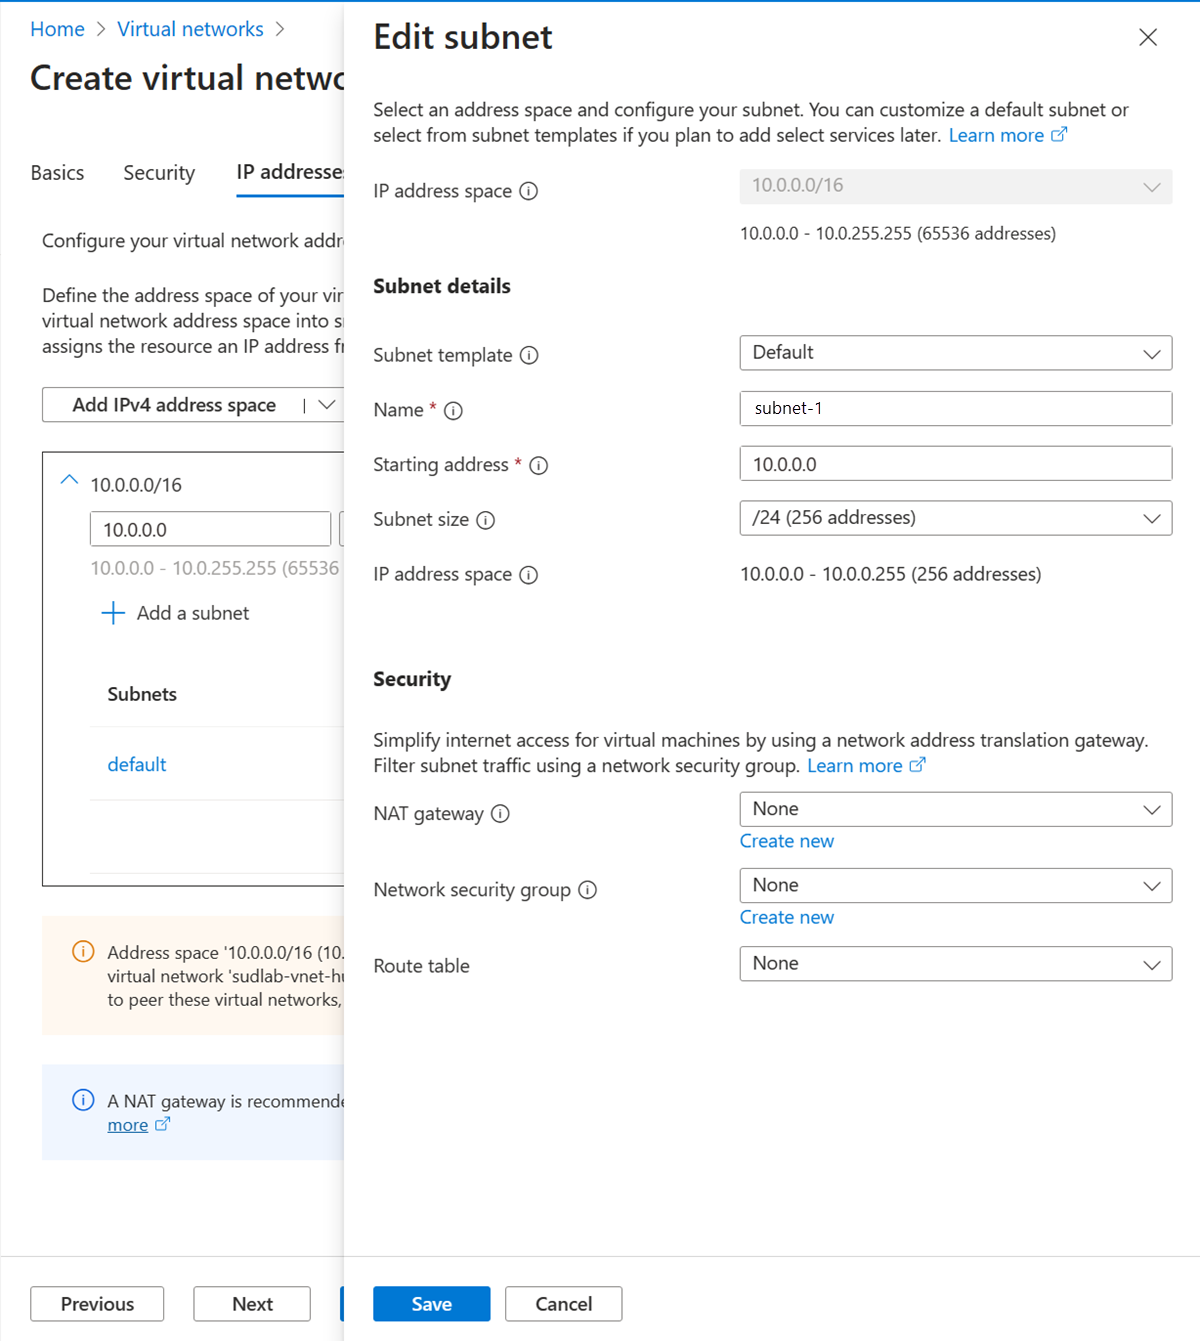Switch to the Security tab

click(x=159, y=173)
